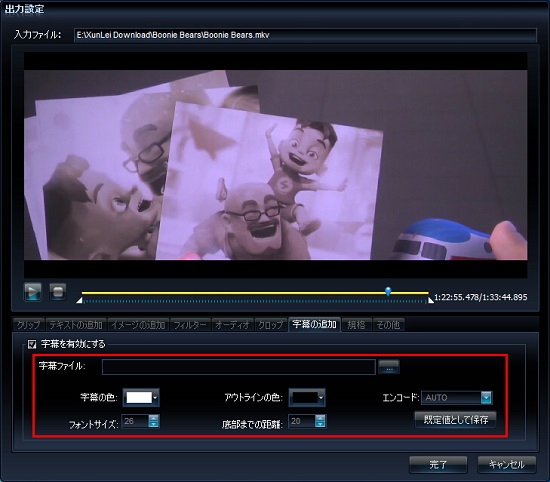Click the 底部までの距離 stepper arrows

[x=320, y=421]
